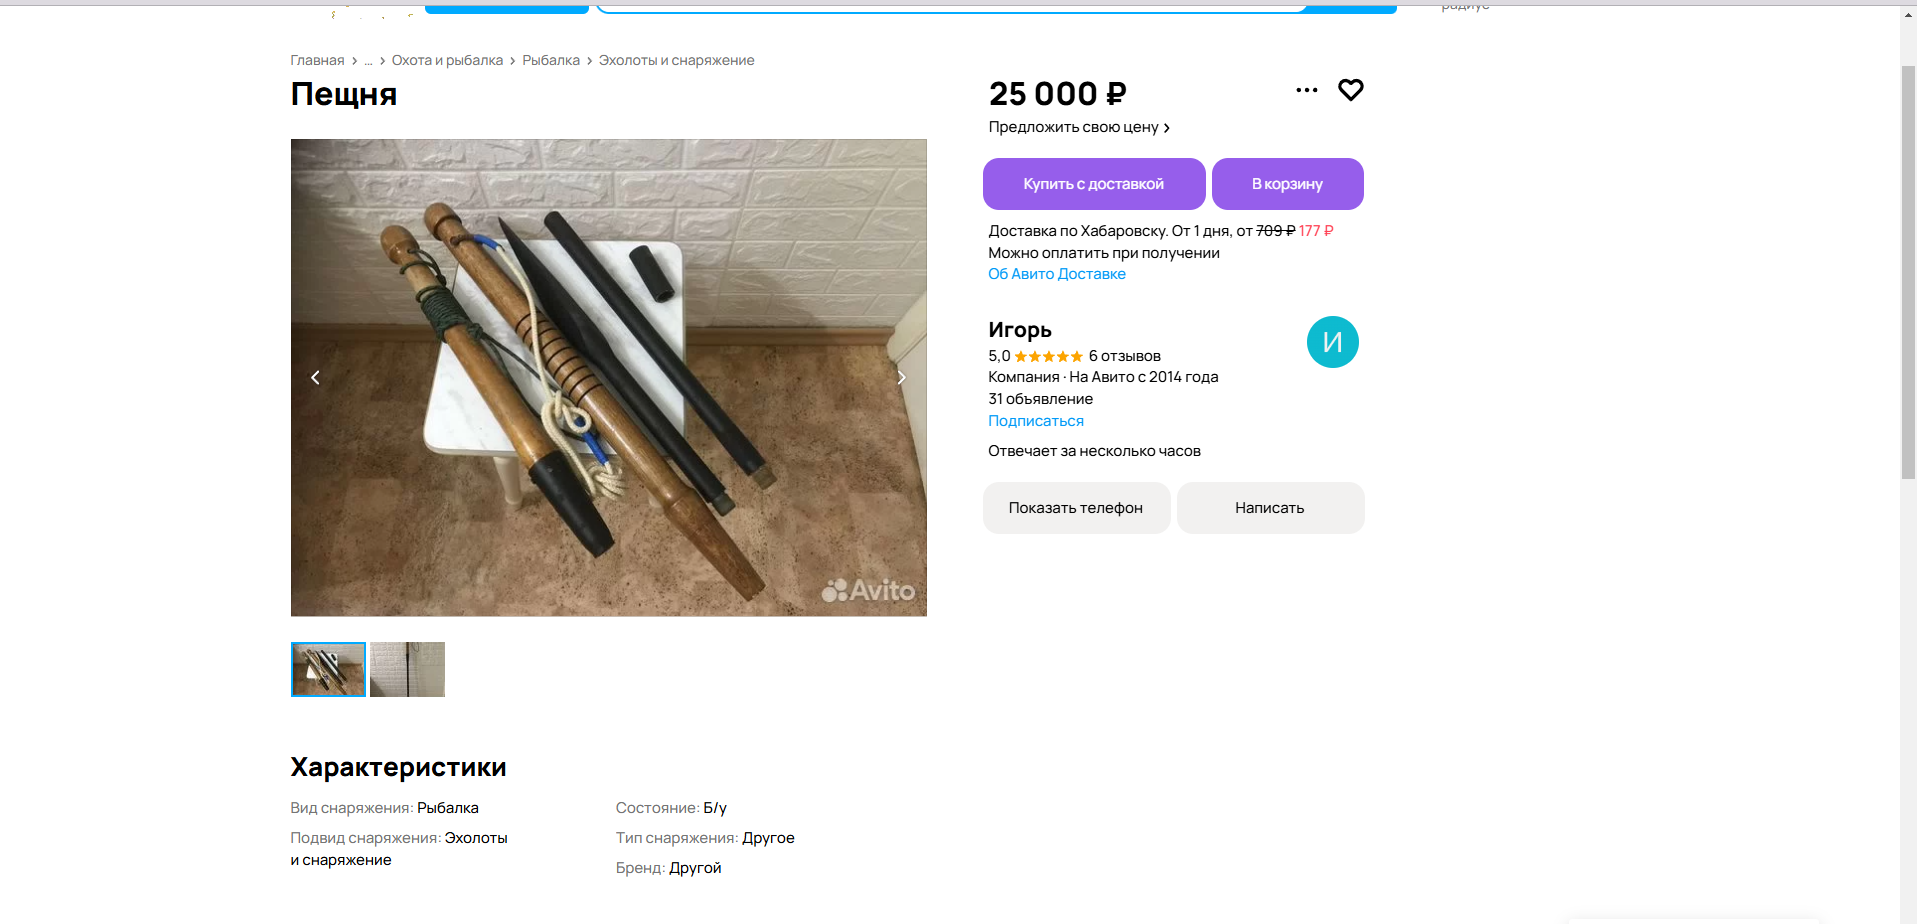Go to Главная breadcrumb
Screen dimensions: 1917x924
[x=317, y=61]
